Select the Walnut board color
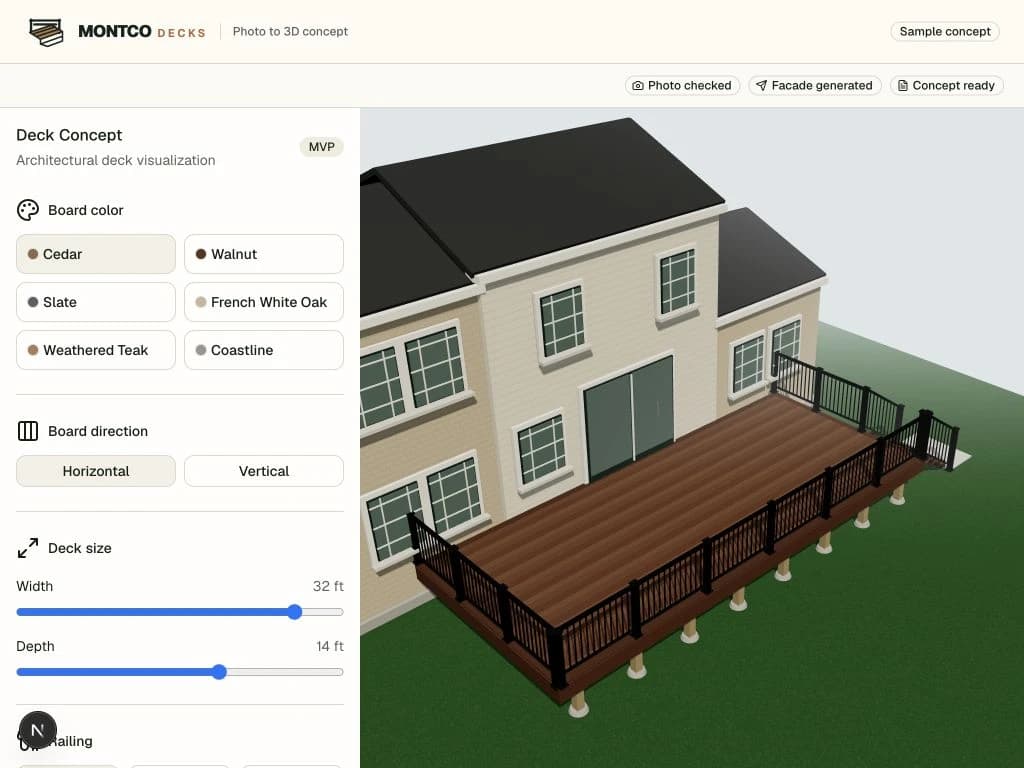Image resolution: width=1024 pixels, height=768 pixels. click(x=264, y=254)
